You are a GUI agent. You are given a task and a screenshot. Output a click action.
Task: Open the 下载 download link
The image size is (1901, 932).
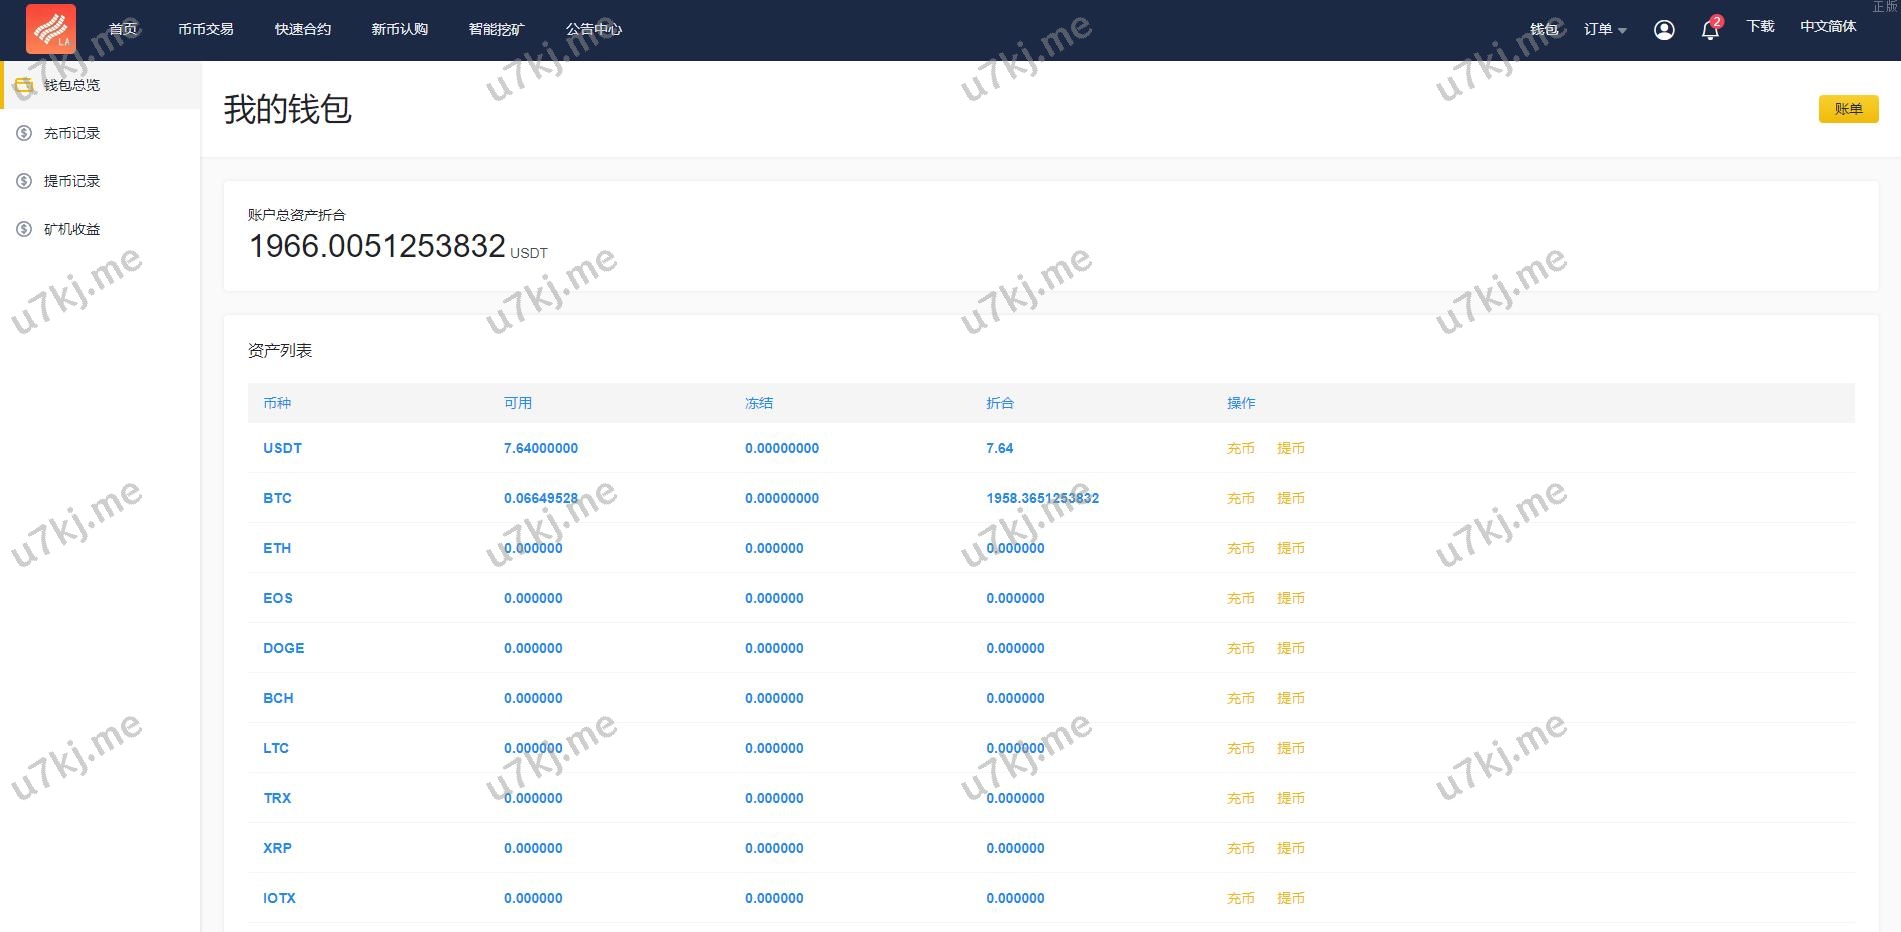point(1760,27)
